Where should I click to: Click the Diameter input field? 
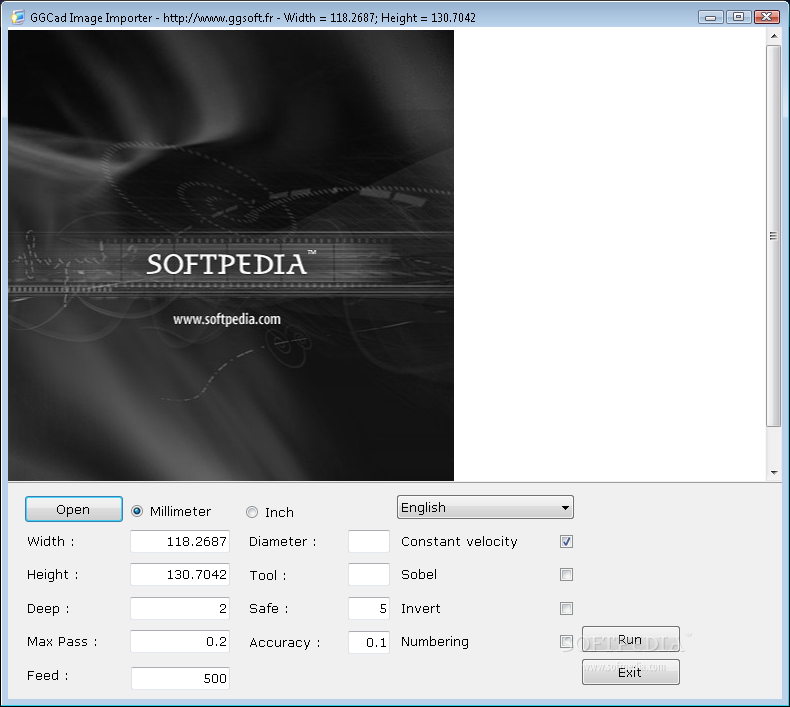pyautogui.click(x=369, y=541)
